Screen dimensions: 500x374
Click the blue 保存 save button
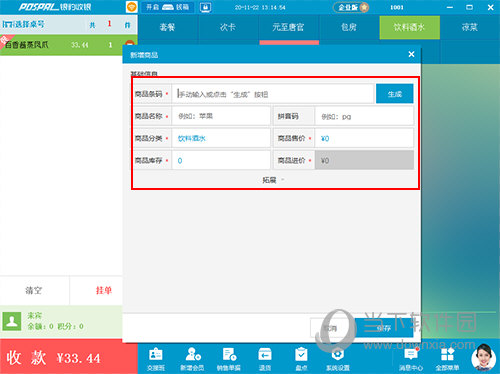point(384,328)
